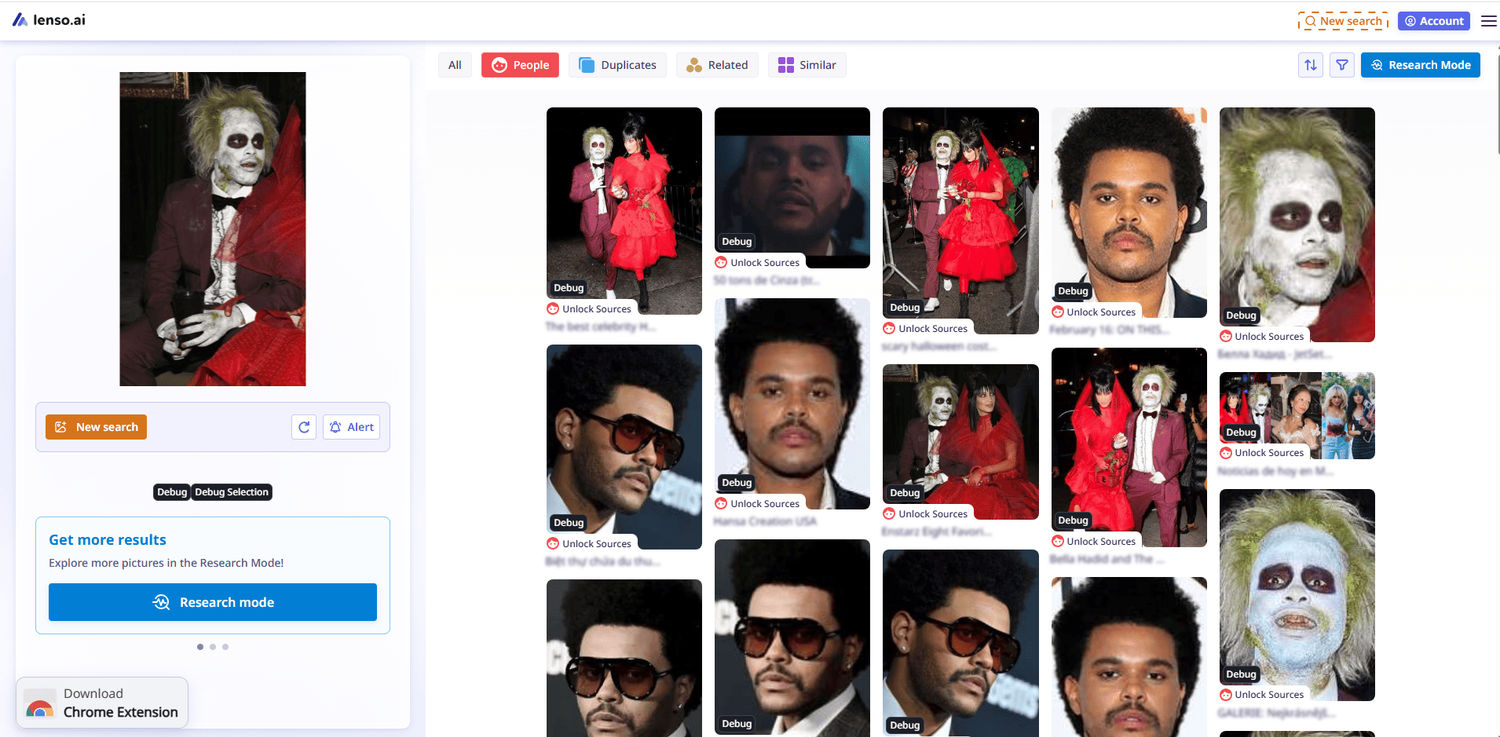Open Research Mode from the top toolbar
This screenshot has width=1500, height=737.
tap(1420, 65)
